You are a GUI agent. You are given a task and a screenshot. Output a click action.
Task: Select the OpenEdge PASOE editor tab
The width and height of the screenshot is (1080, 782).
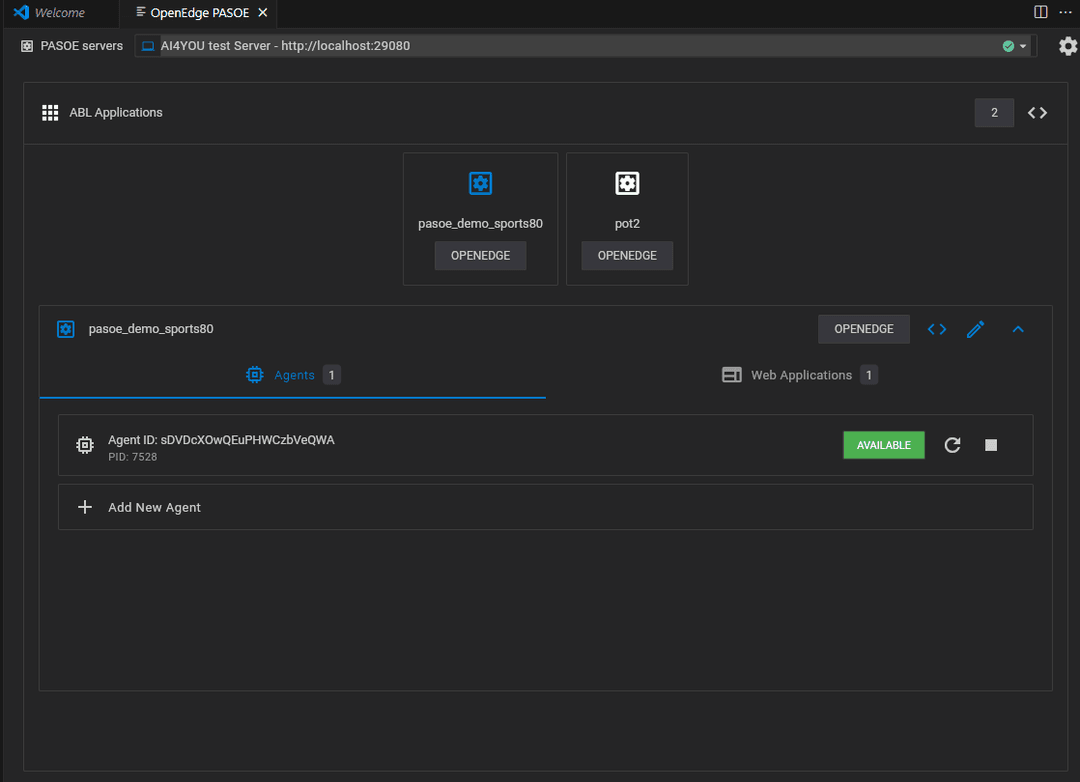[x=200, y=13]
